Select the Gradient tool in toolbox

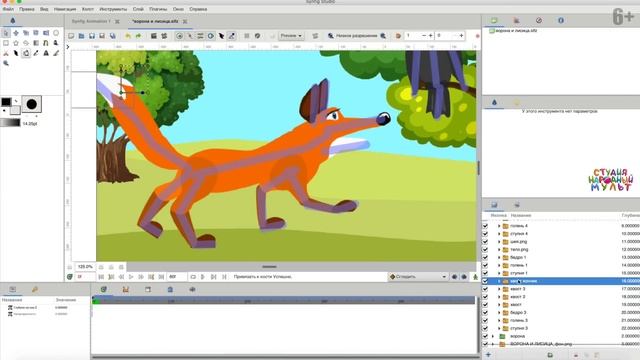click(36, 43)
